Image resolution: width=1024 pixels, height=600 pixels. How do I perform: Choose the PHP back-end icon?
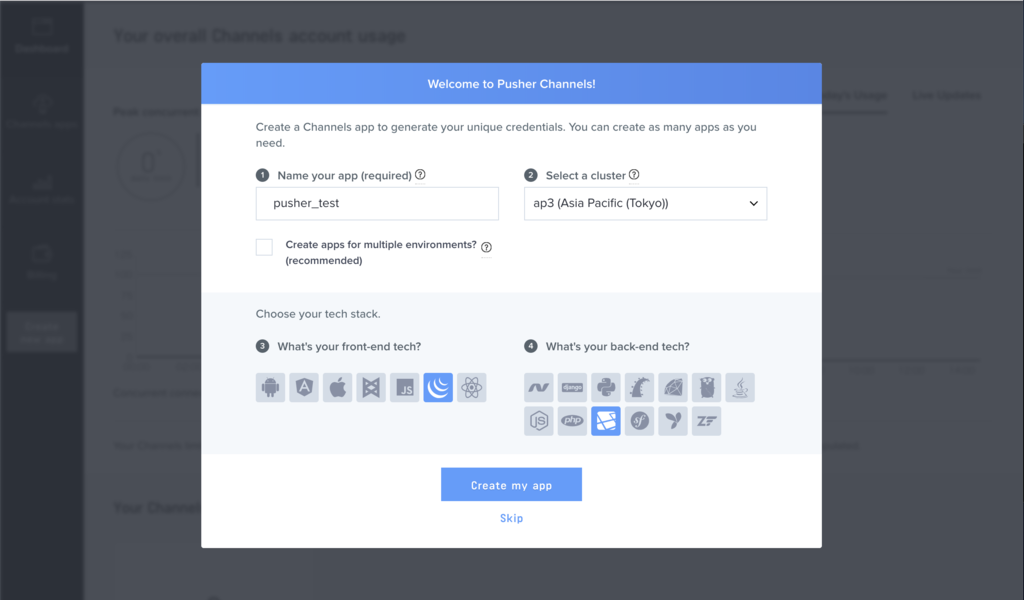(572, 421)
